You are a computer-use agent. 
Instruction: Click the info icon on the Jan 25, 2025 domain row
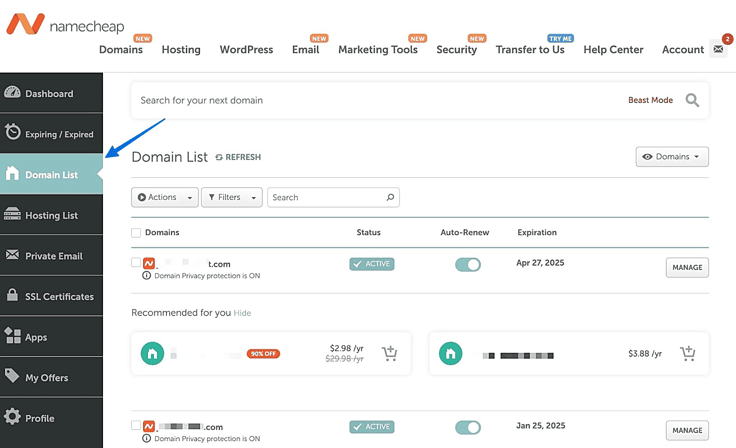coord(146,439)
